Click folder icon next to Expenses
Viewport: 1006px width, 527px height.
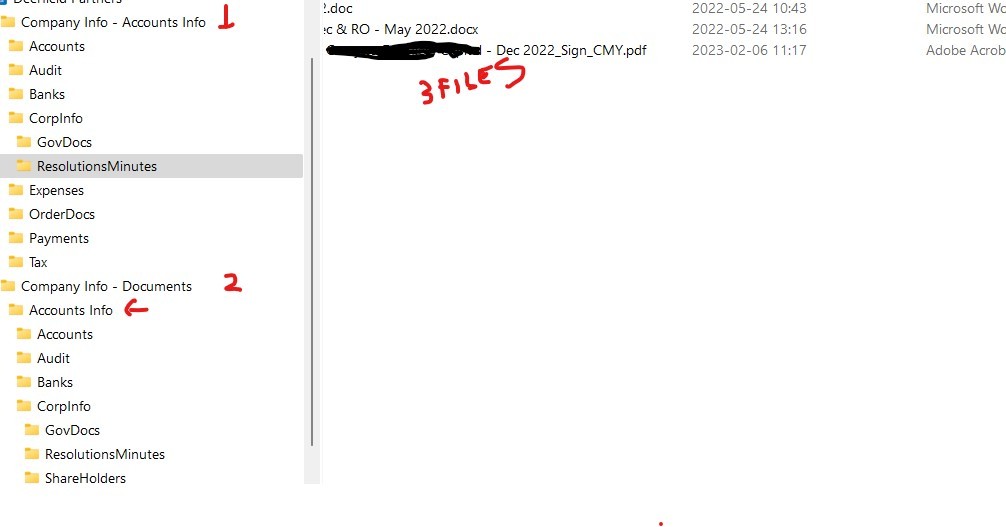click(x=16, y=190)
